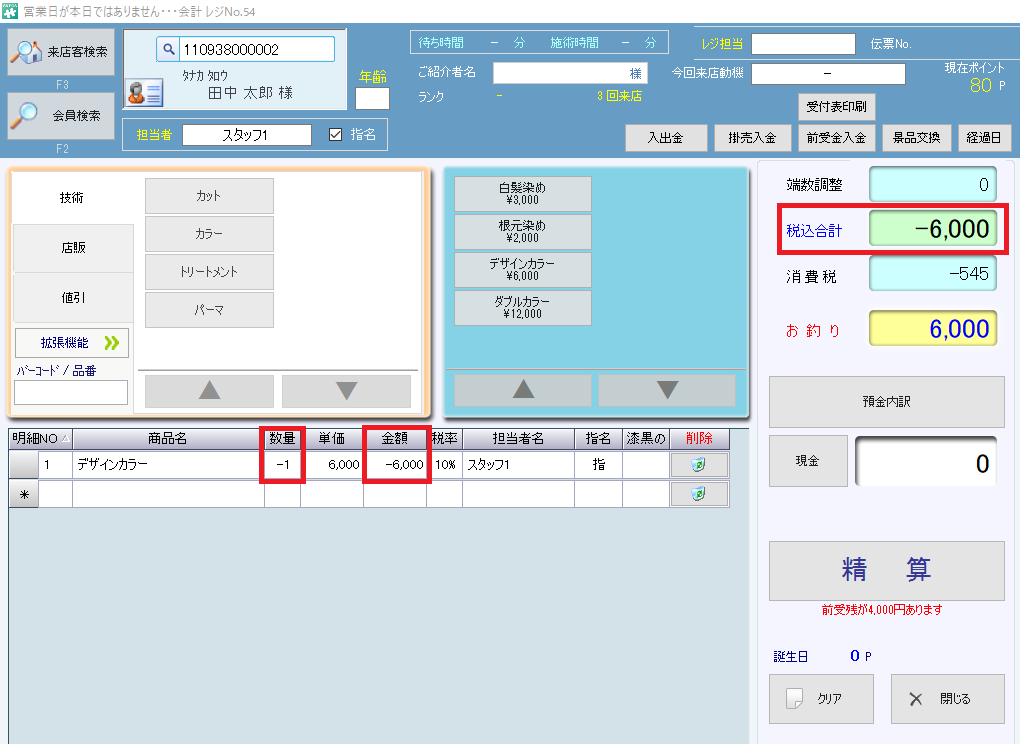The image size is (1020, 744).
Task: Open the 値引 discount tab
Action: 72,298
